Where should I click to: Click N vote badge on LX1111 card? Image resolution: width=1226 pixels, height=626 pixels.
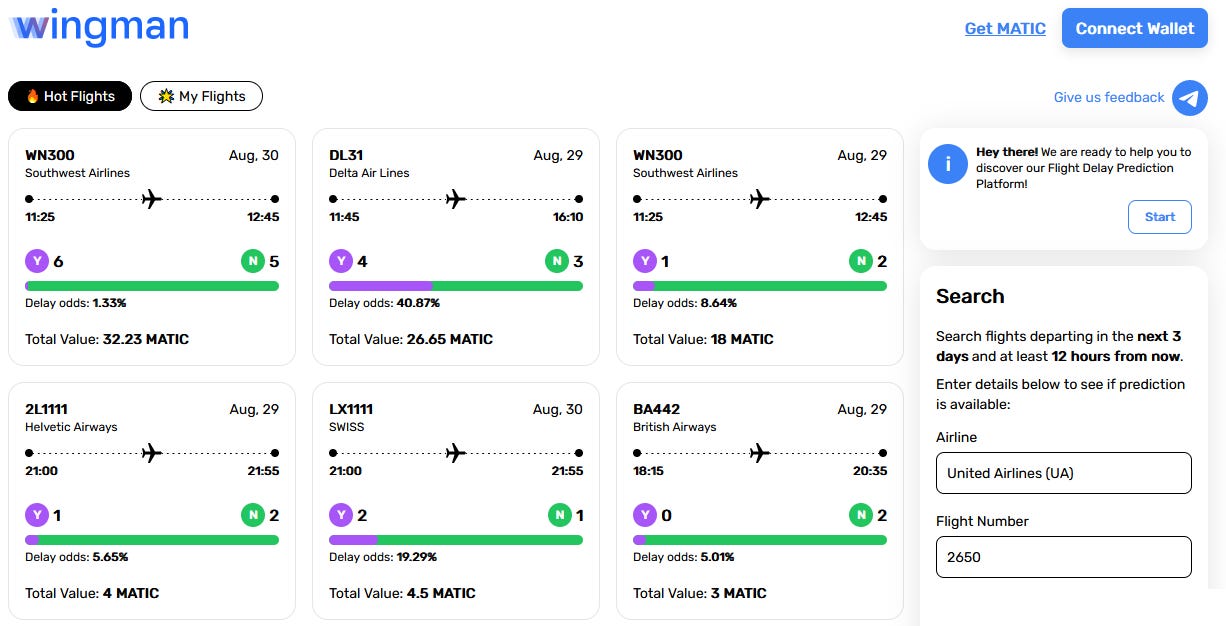pyautogui.click(x=557, y=516)
